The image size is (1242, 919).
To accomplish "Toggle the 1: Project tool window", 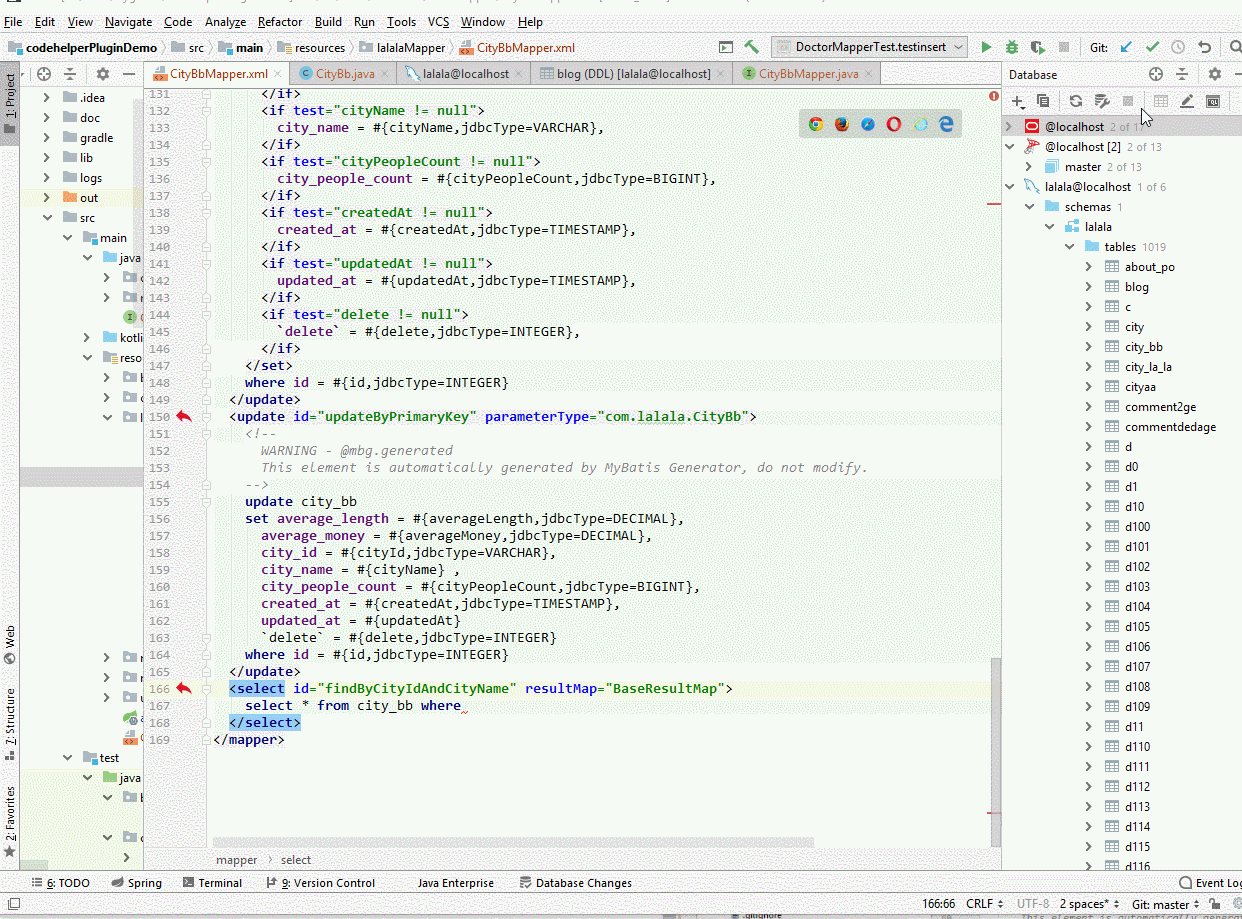I will click(x=10, y=97).
